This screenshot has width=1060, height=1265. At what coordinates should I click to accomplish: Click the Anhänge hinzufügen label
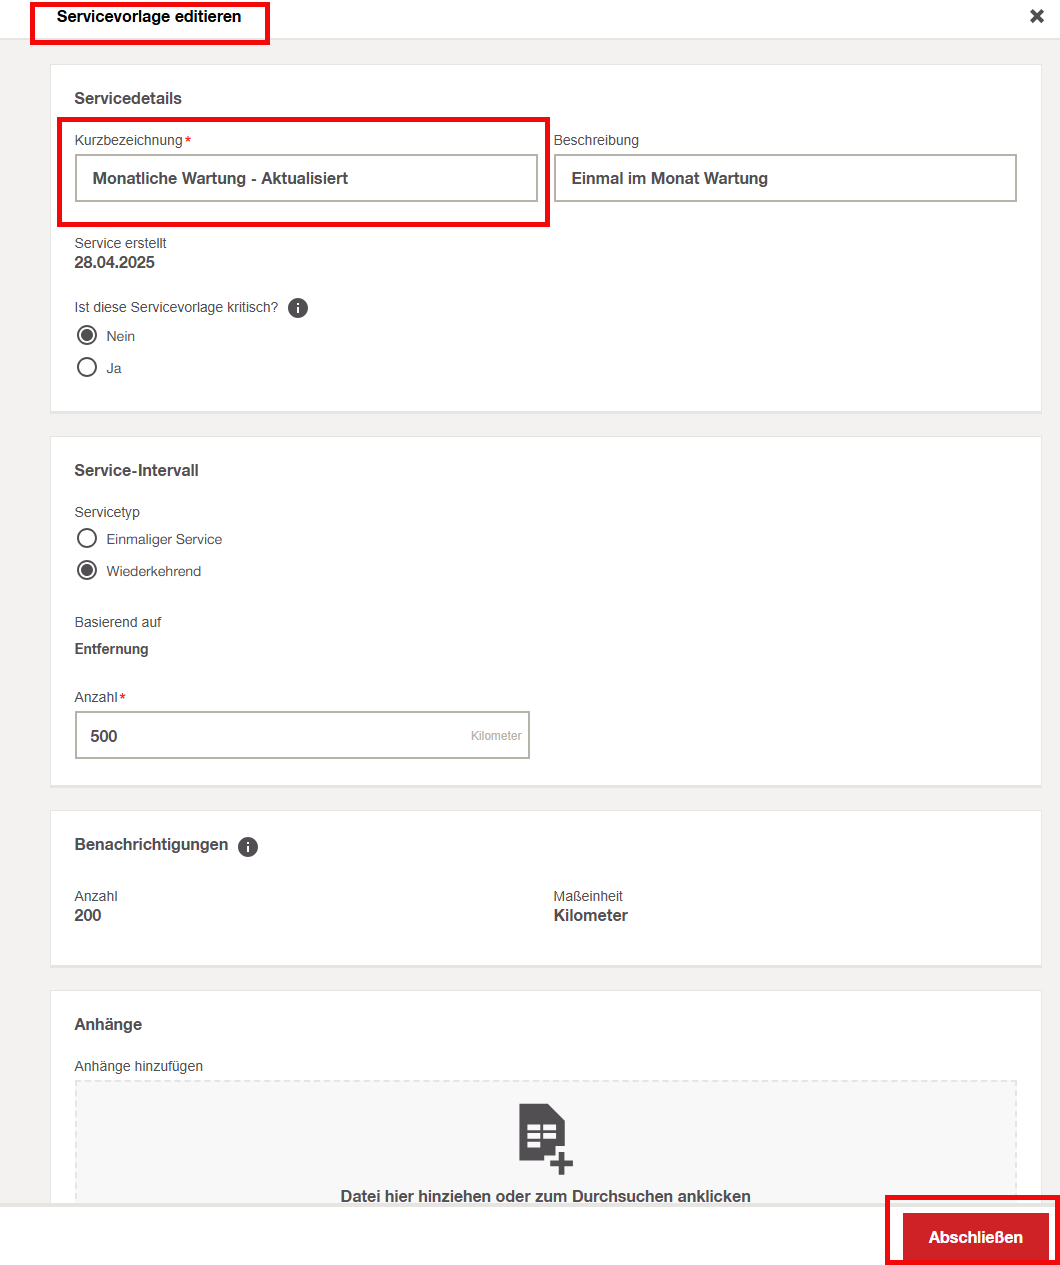pos(139,1066)
